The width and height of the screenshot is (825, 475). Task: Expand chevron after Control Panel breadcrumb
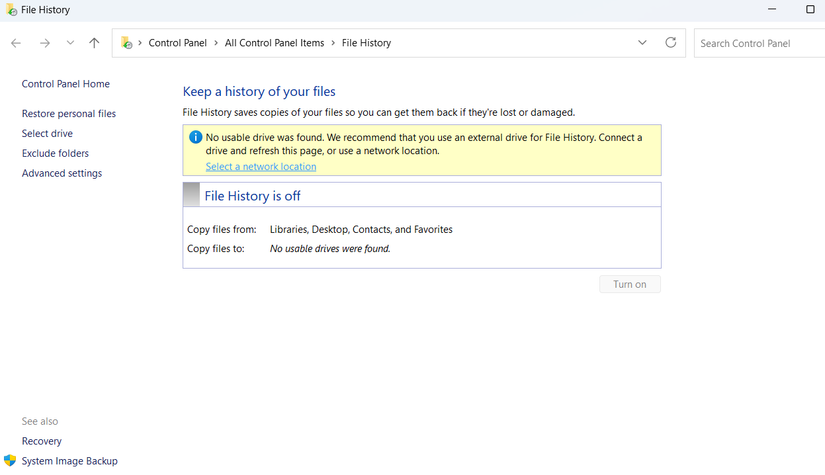216,43
